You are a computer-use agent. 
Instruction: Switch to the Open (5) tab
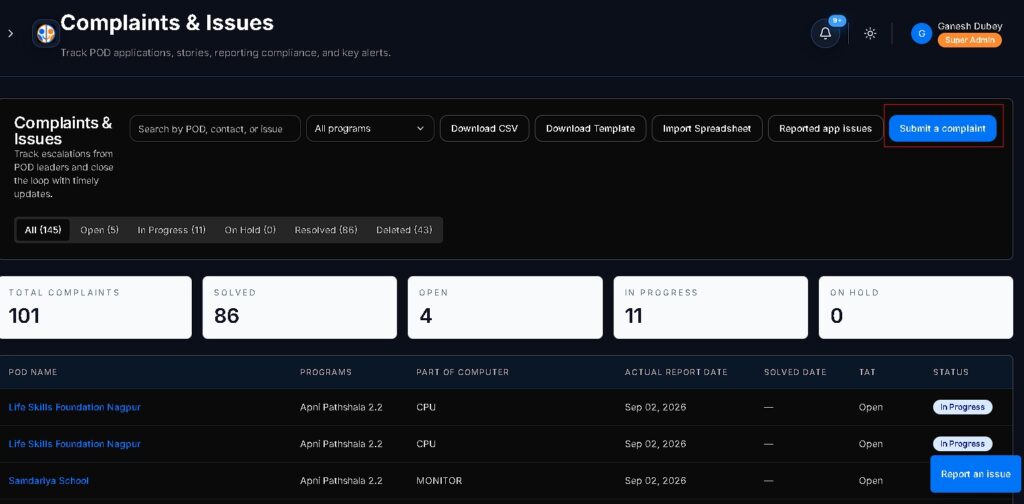point(99,230)
